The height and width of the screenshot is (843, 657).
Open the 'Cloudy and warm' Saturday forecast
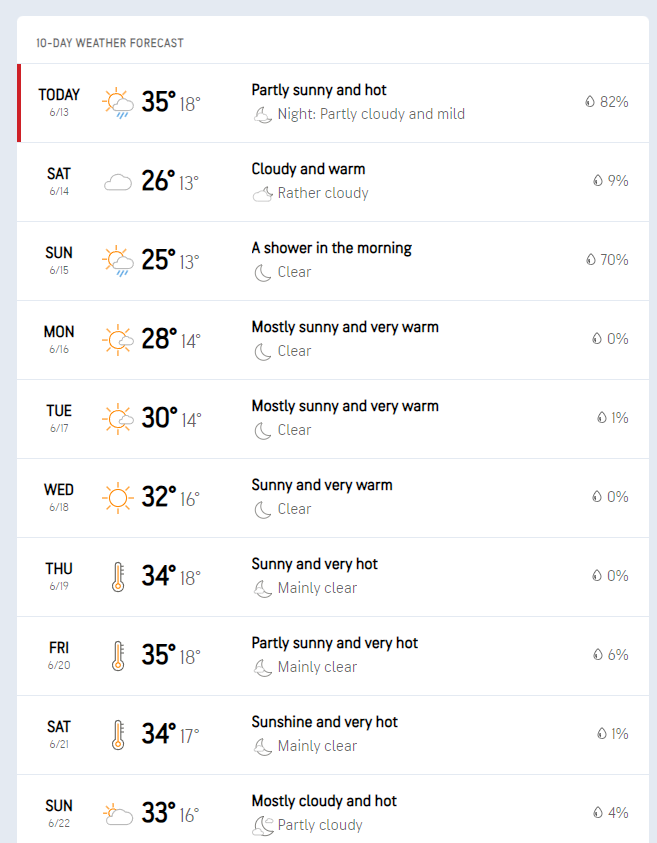click(333, 182)
